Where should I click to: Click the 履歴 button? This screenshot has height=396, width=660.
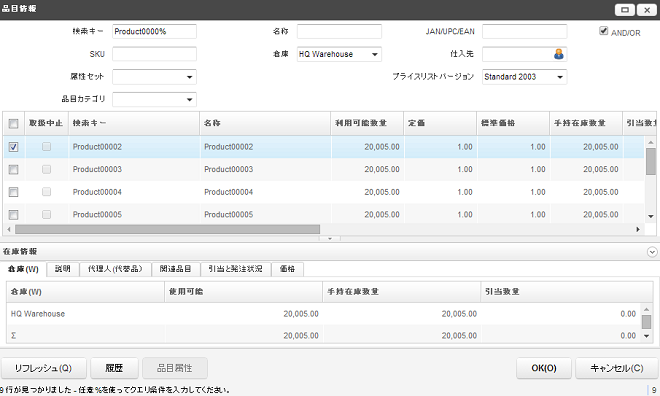(x=114, y=368)
